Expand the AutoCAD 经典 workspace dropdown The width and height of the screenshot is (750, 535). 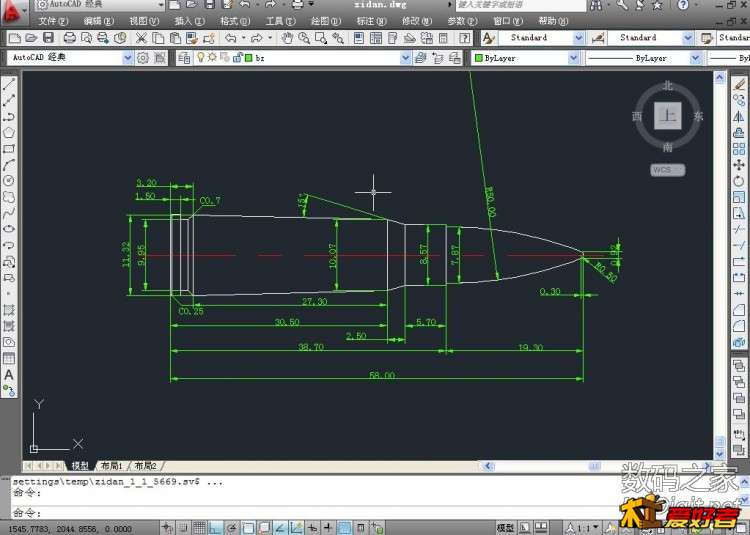[x=127, y=58]
